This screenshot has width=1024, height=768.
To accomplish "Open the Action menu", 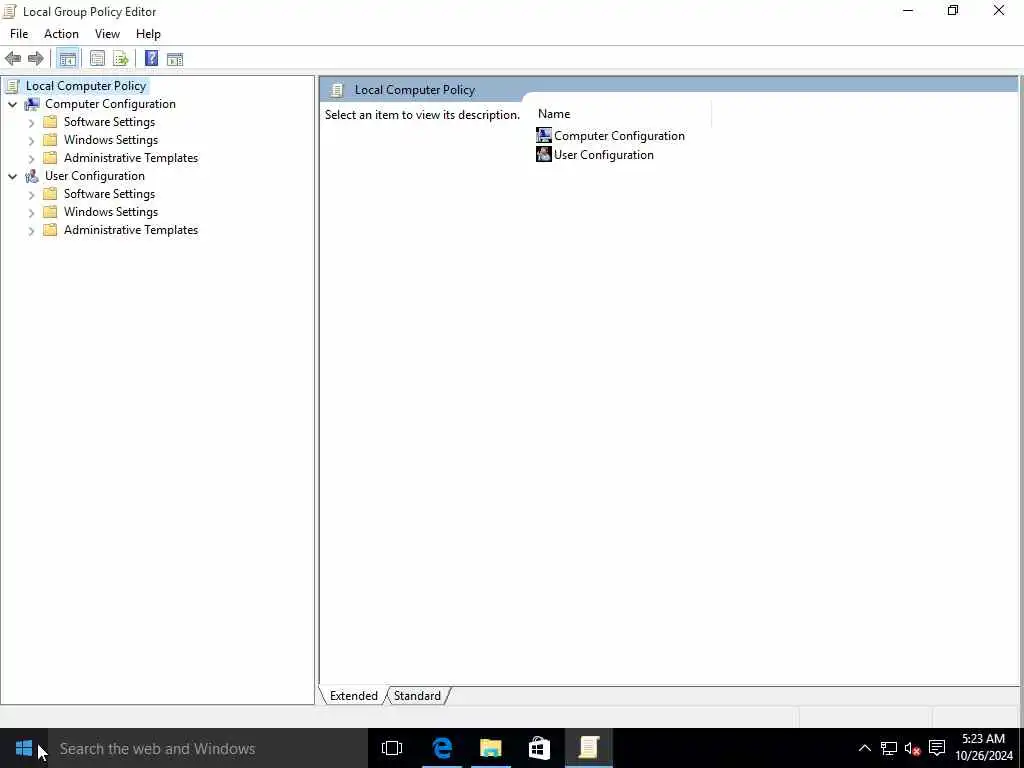I will (x=61, y=34).
